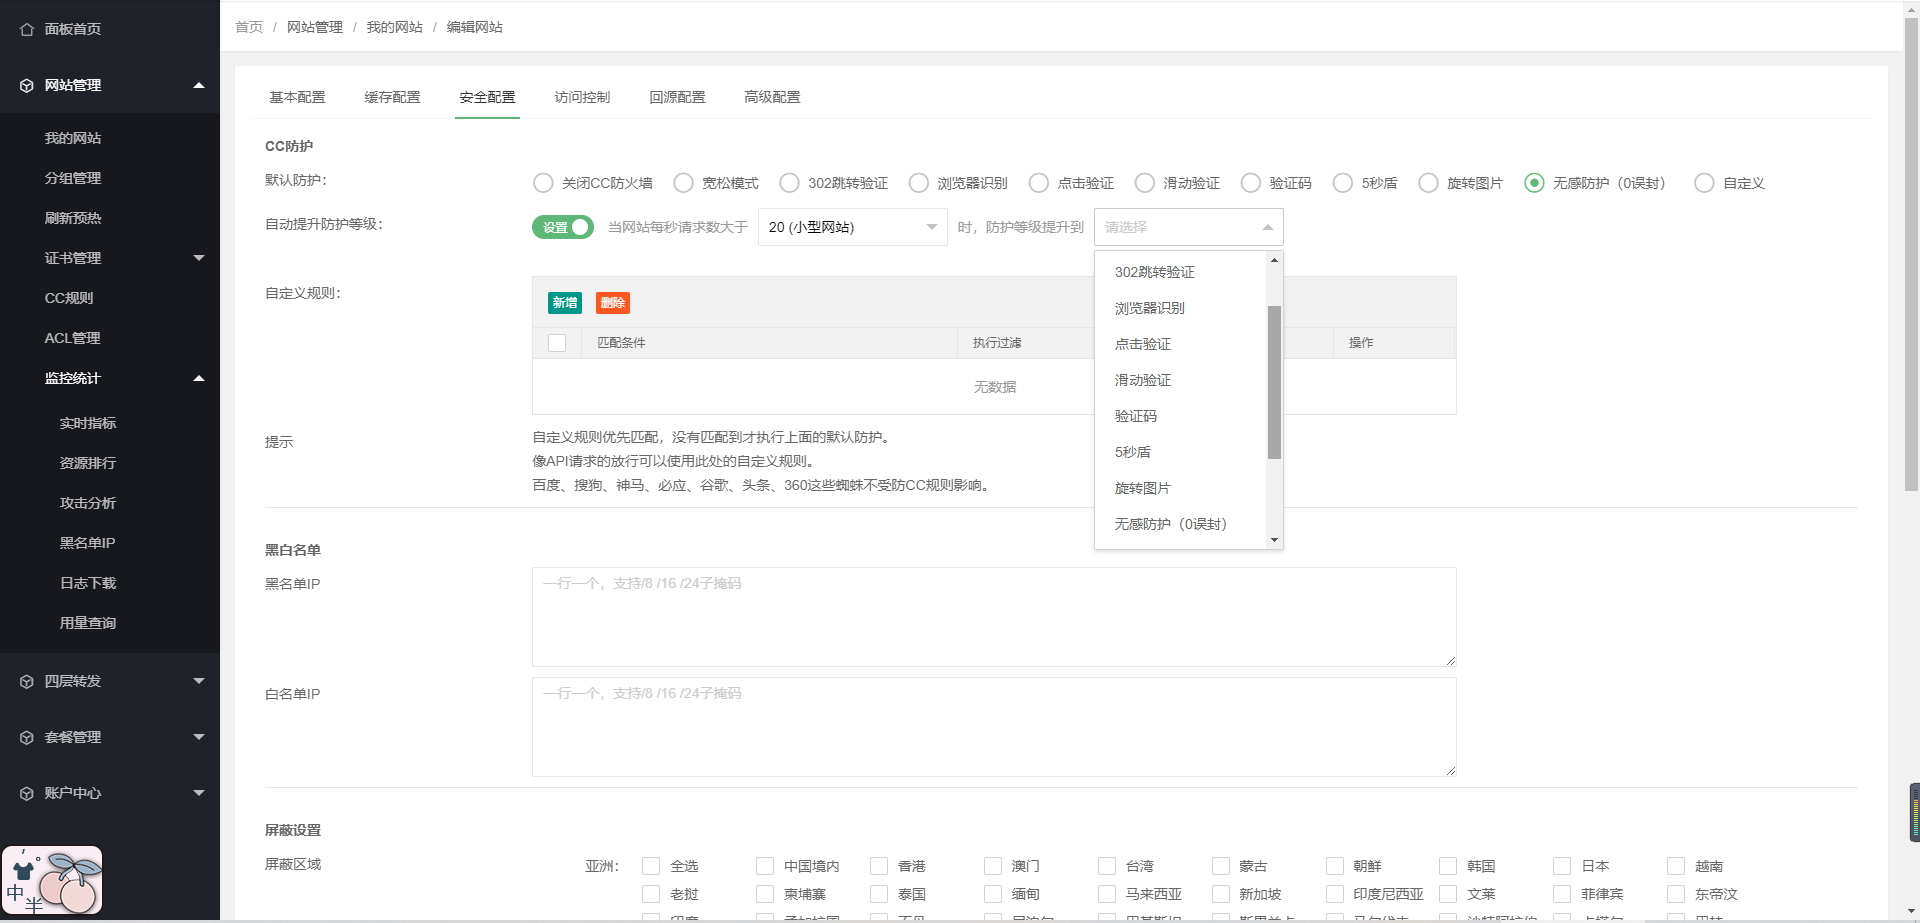The height and width of the screenshot is (923, 1920).
Task: Check the 香港 region checkbox
Action: click(x=880, y=866)
